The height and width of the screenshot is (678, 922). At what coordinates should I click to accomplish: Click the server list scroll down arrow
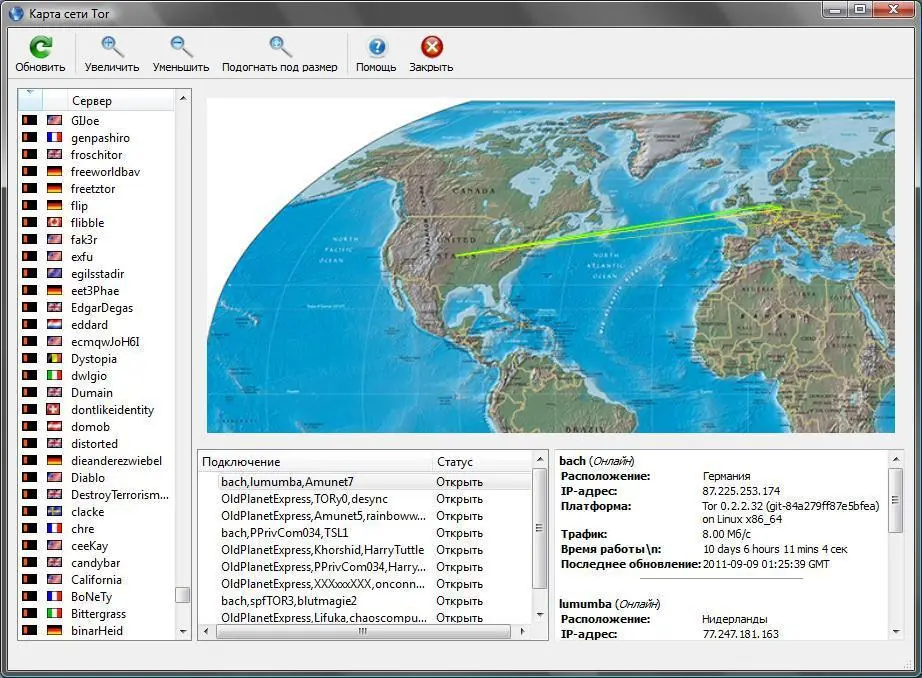click(183, 632)
